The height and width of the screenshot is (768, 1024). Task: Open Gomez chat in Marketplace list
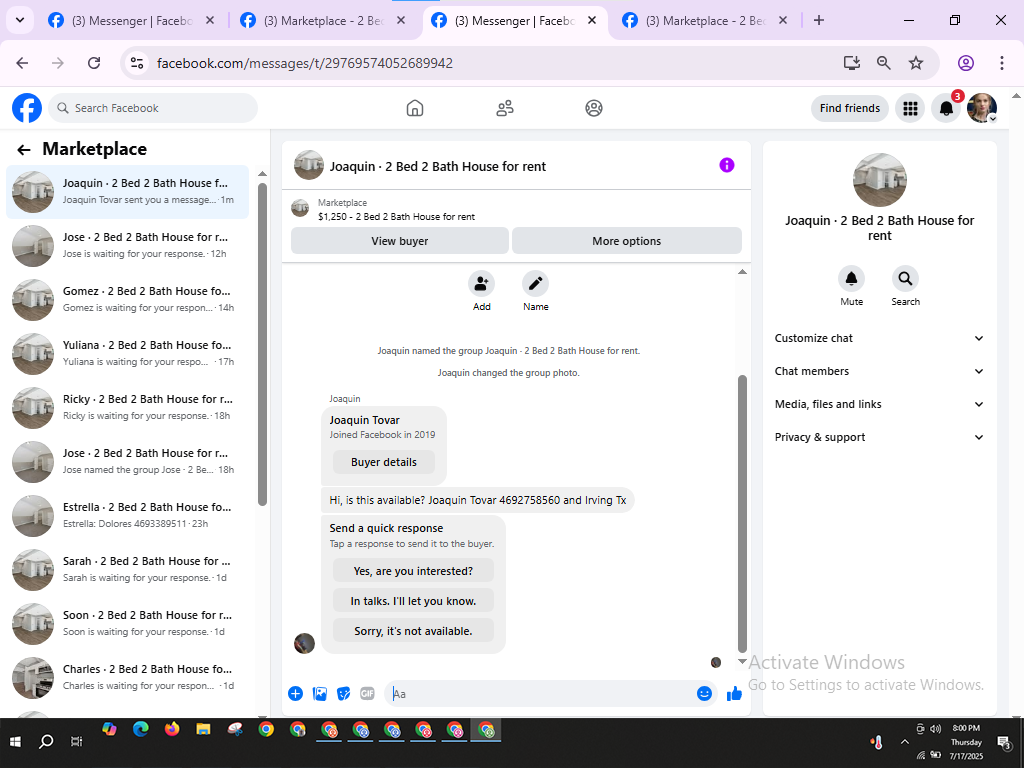(128, 299)
